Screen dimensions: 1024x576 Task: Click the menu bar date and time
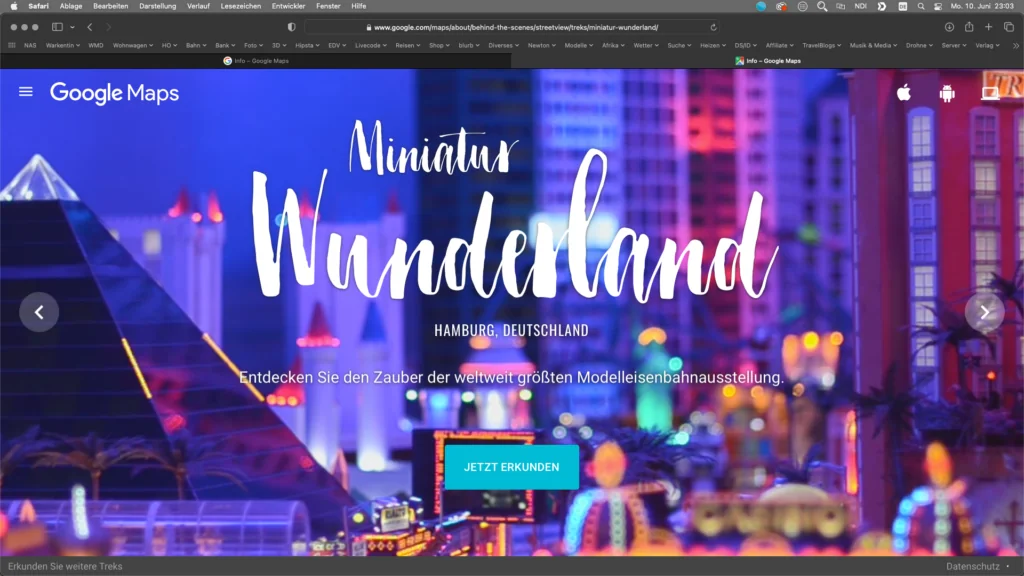[982, 6]
